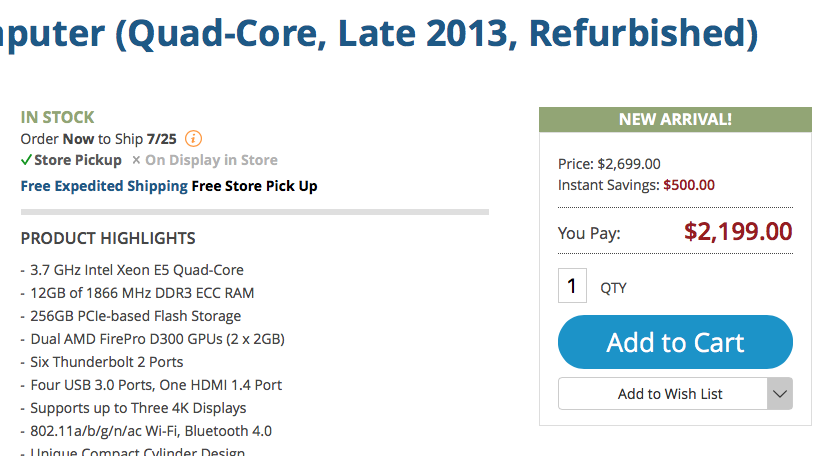
Task: Click the $2,199.00 You Pay price
Action: click(x=738, y=232)
